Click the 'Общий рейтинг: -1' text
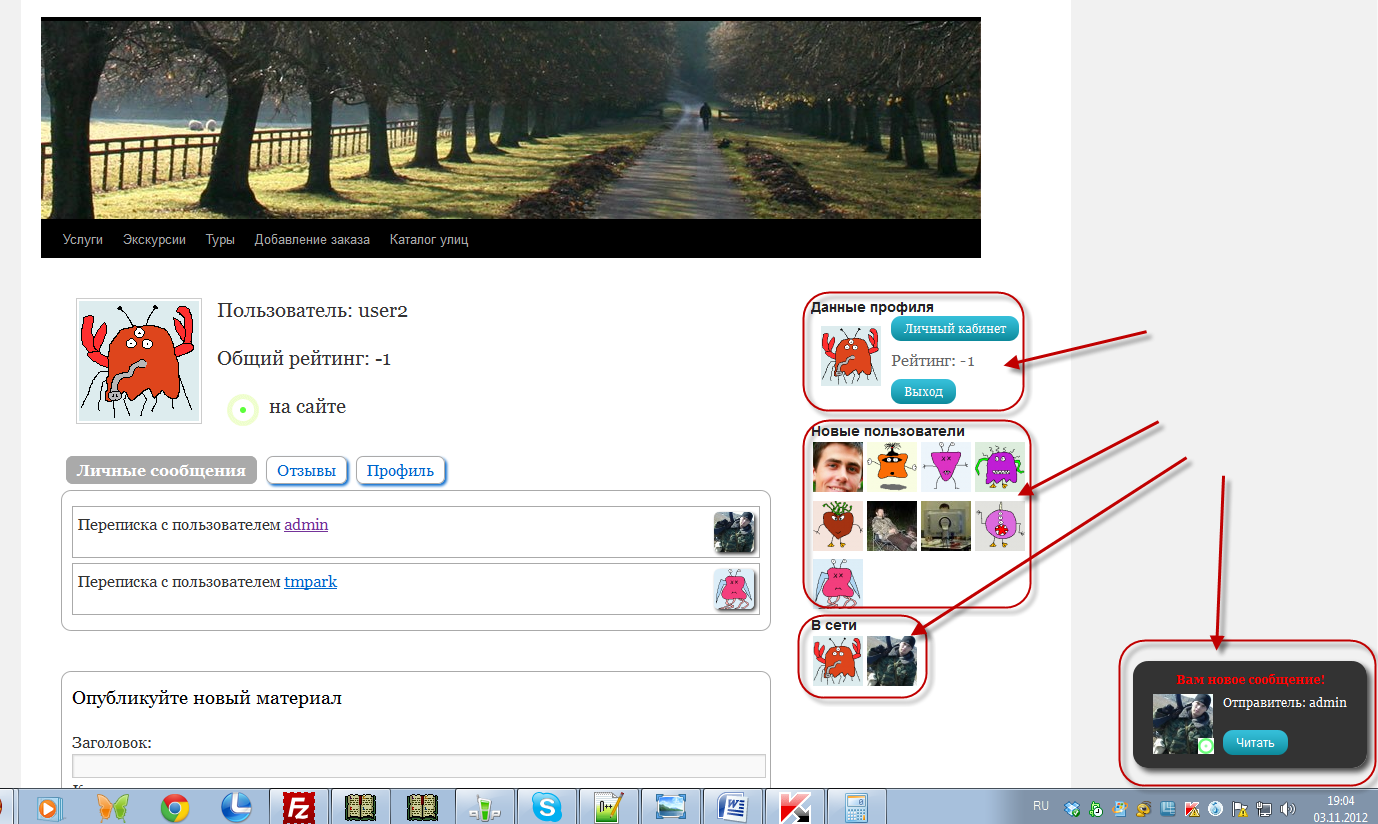The image size is (1378, 824). [x=304, y=360]
